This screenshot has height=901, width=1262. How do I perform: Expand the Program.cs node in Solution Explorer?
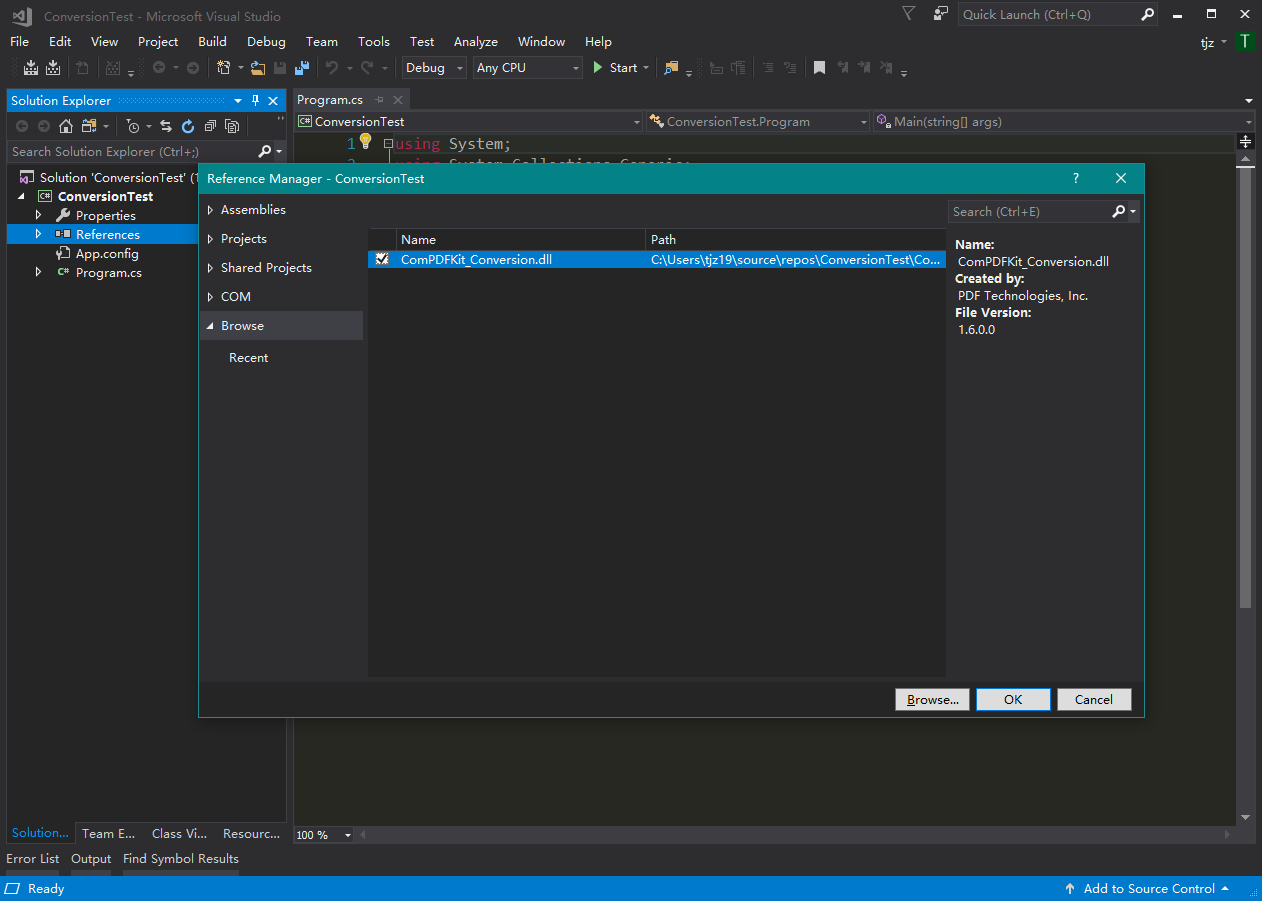coord(39,272)
